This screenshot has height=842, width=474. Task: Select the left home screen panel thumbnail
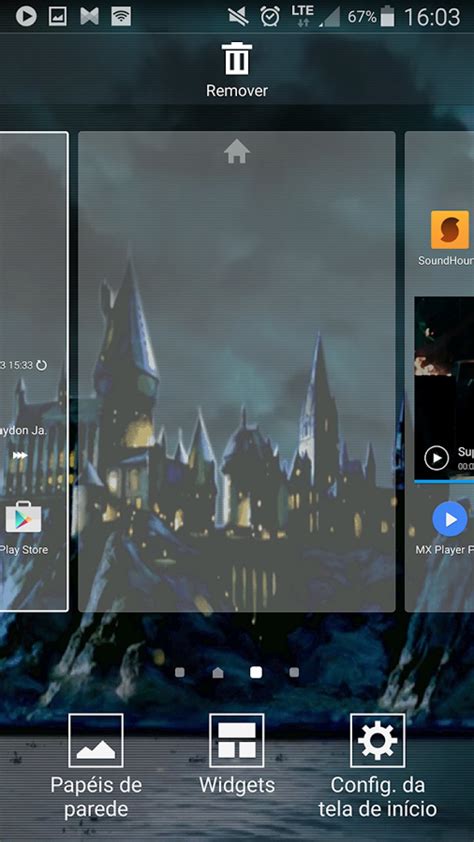[34, 372]
